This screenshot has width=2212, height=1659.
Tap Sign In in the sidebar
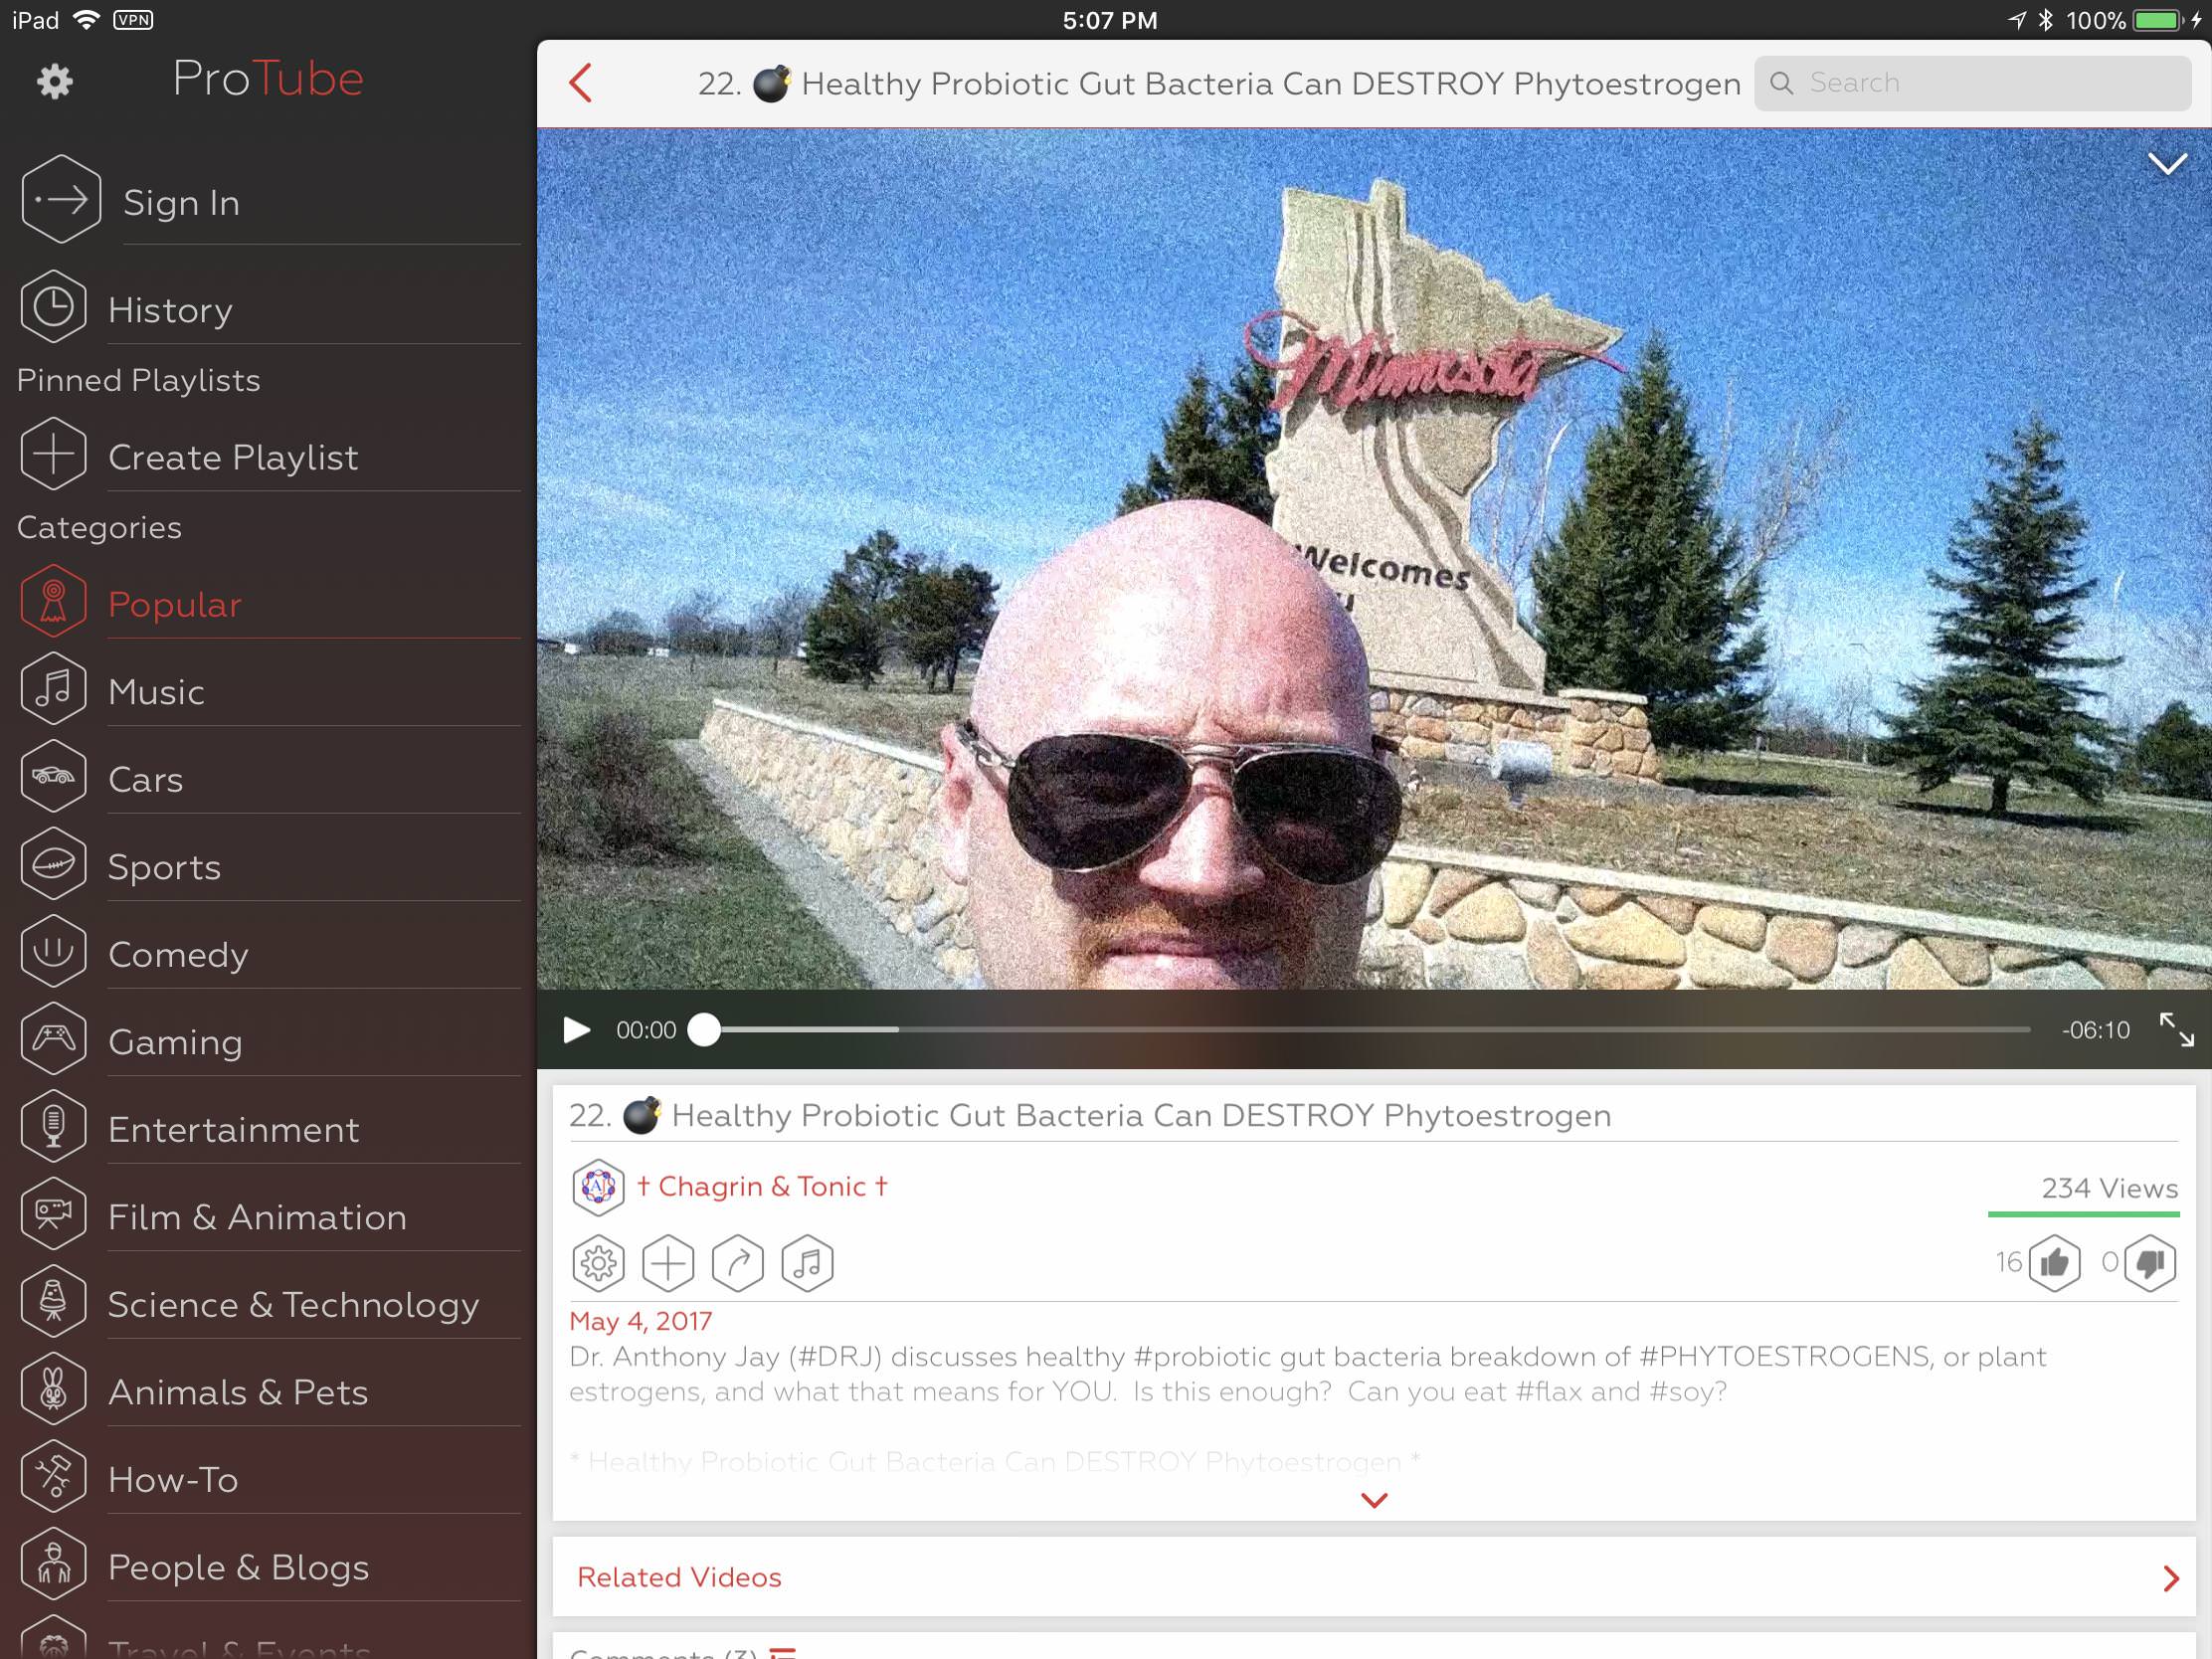click(181, 203)
